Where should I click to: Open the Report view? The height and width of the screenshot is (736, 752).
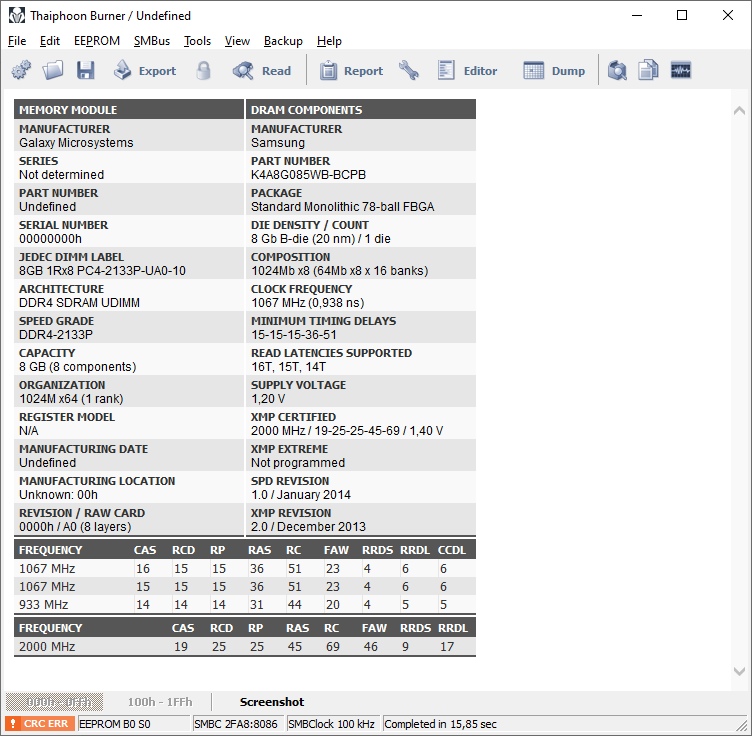tap(351, 70)
